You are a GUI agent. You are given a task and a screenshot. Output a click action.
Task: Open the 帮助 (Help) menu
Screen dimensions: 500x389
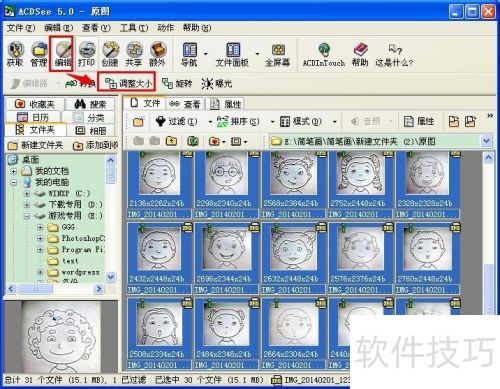point(197,28)
